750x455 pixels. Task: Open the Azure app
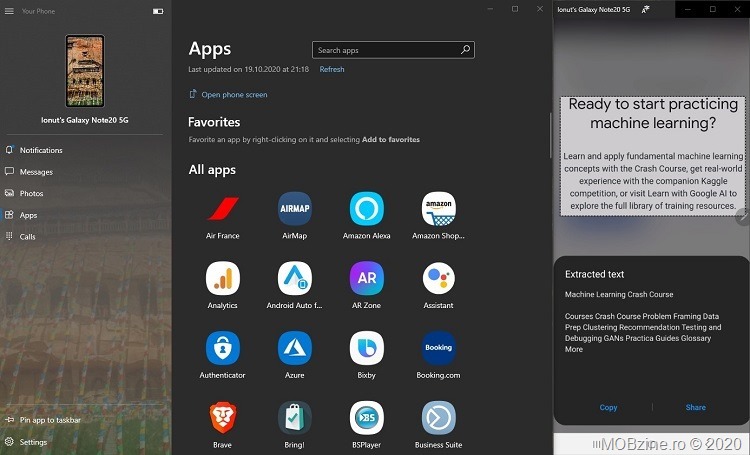294,348
